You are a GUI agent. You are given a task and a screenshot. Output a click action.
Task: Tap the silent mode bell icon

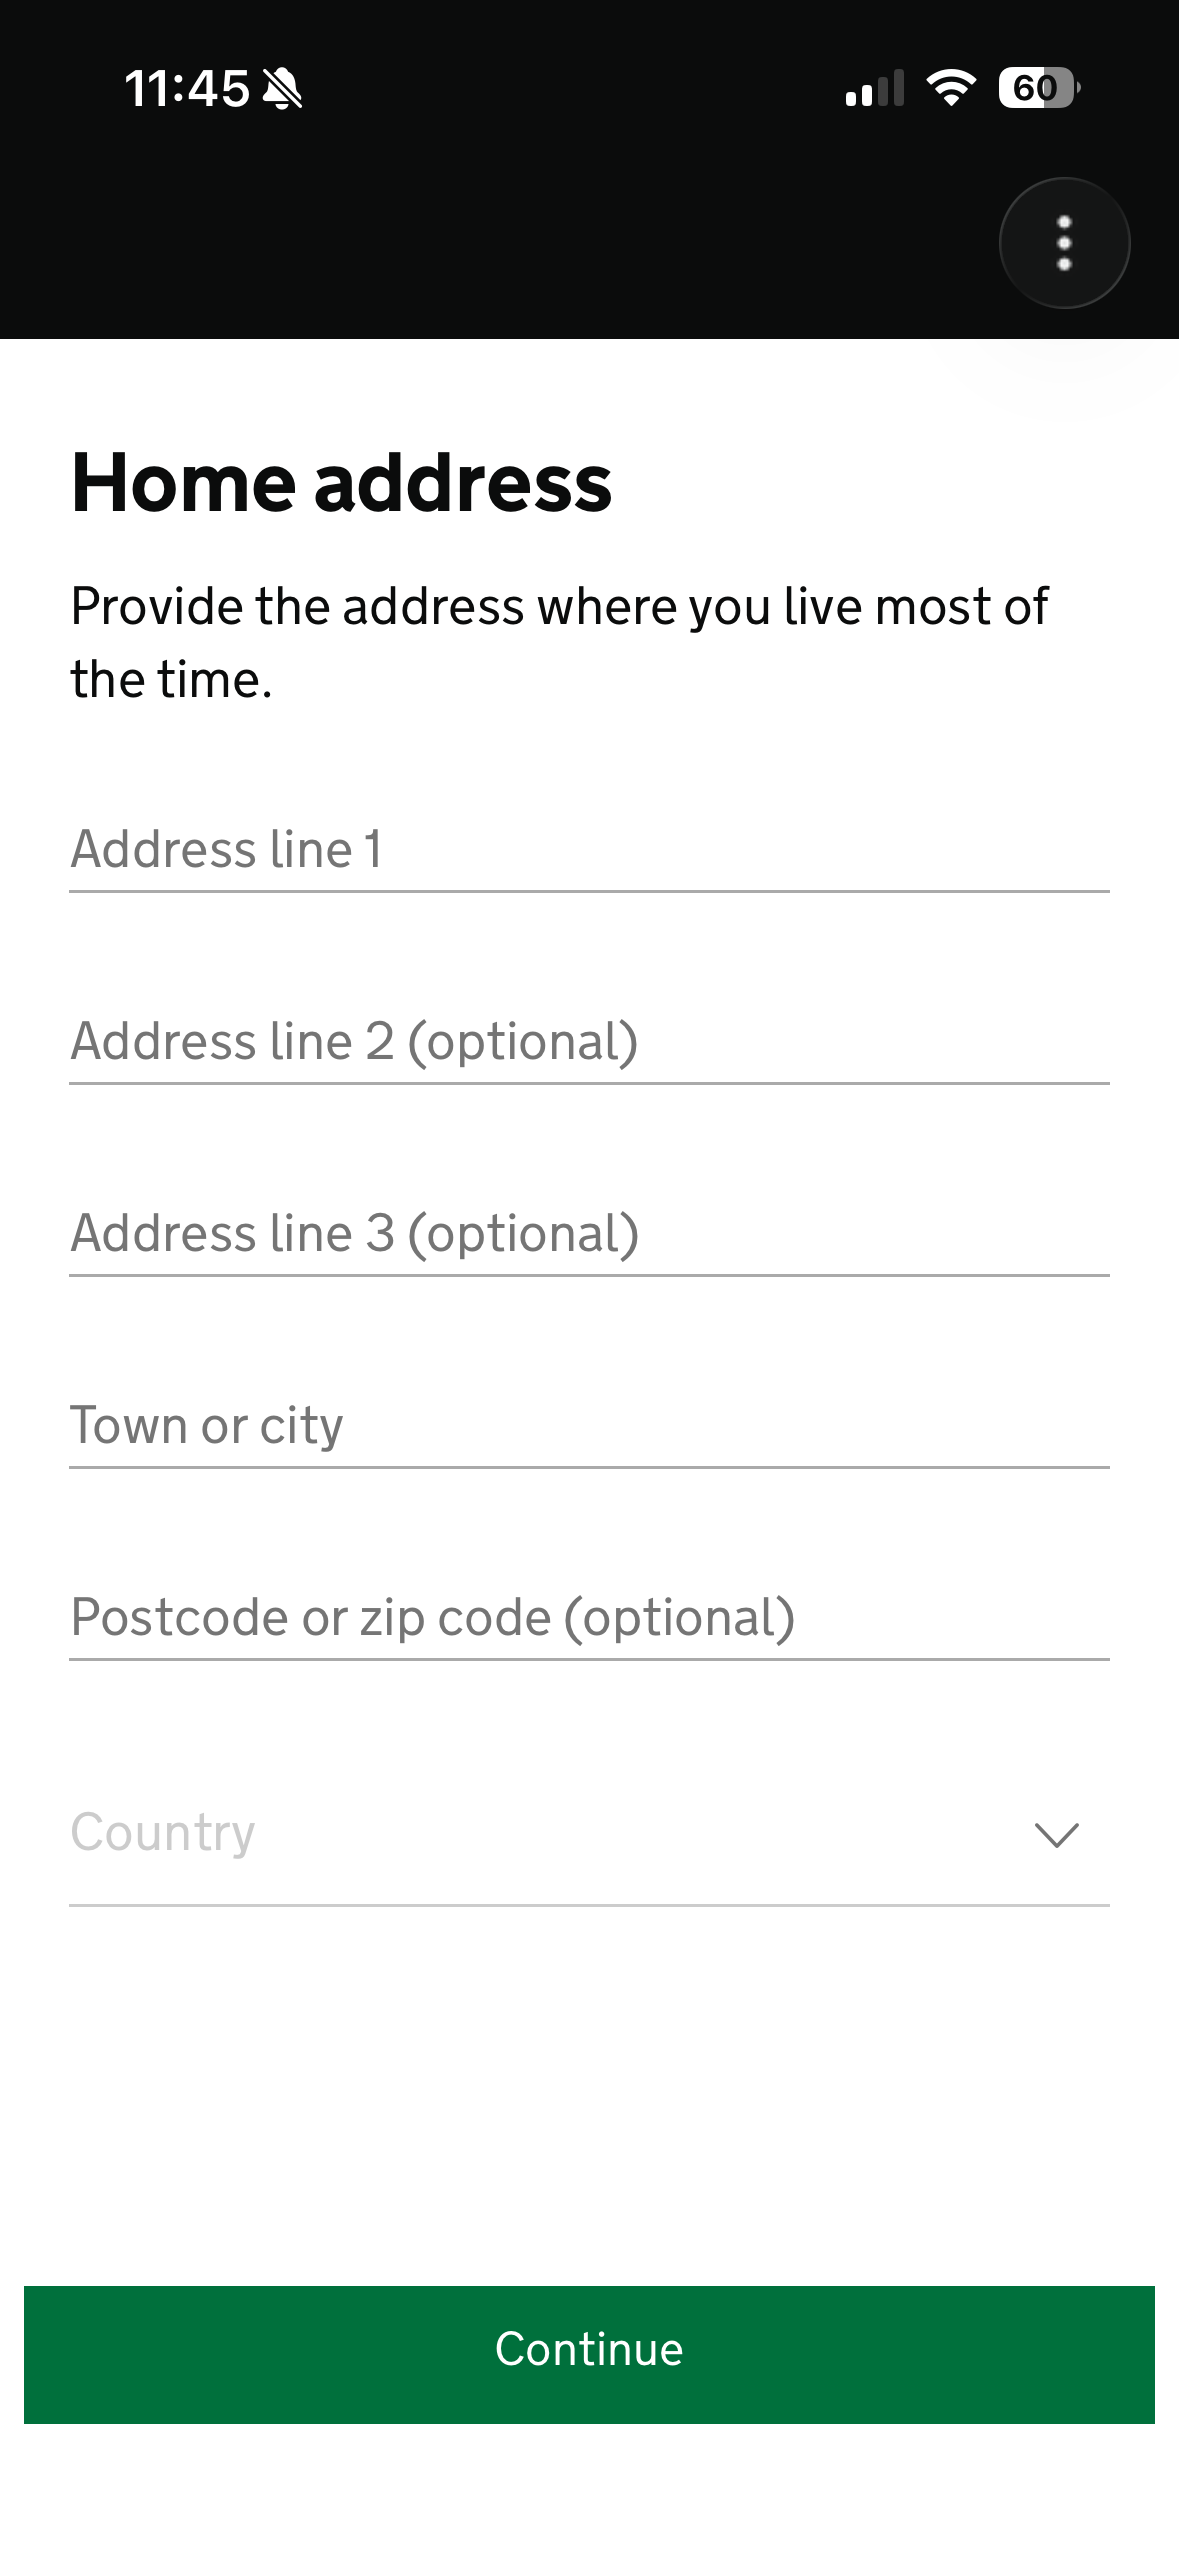(x=282, y=89)
